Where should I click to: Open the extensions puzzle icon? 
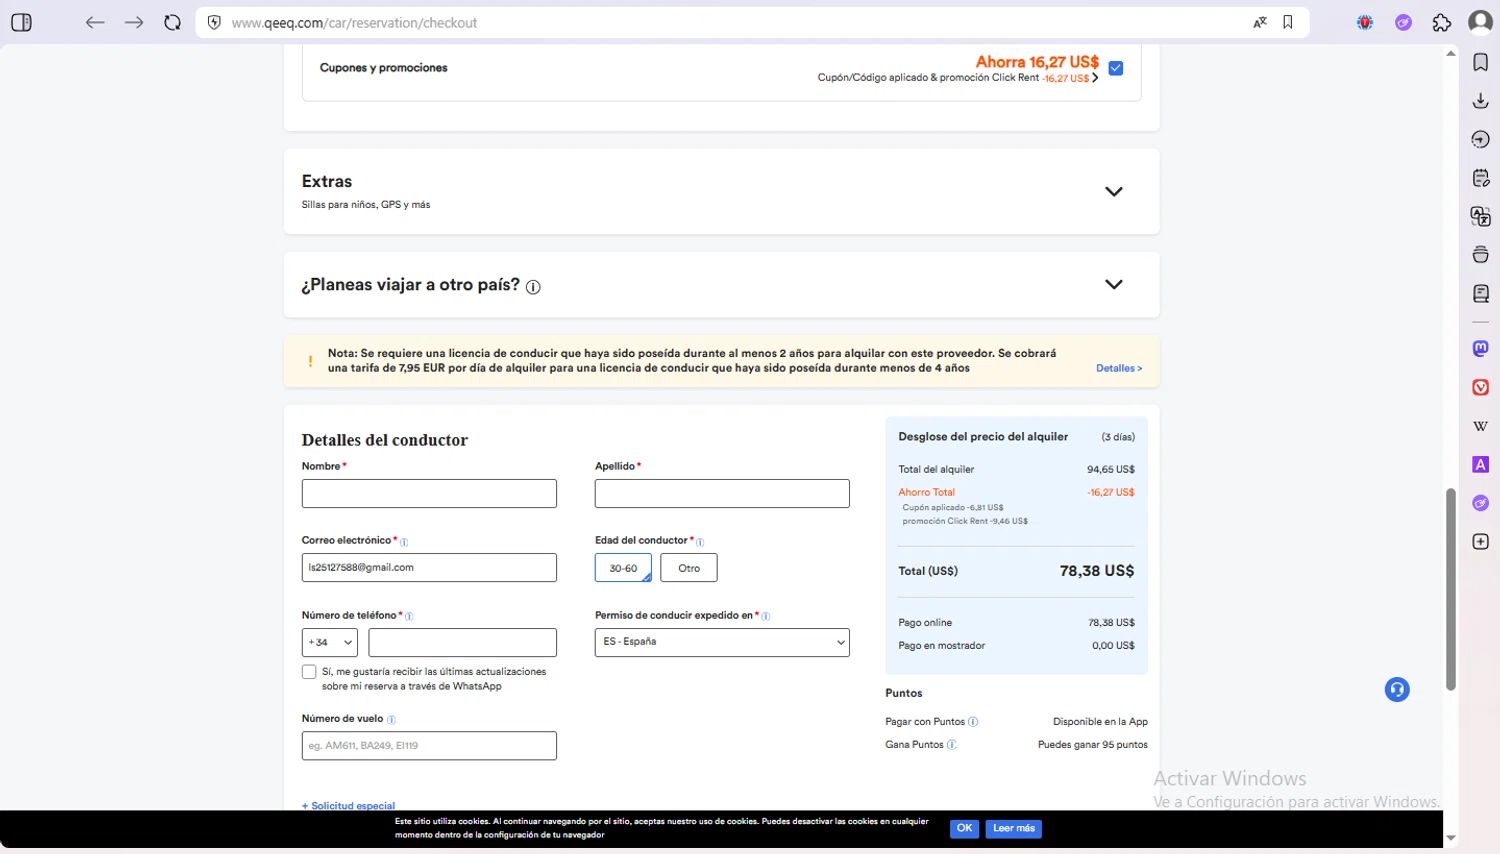pyautogui.click(x=1442, y=22)
